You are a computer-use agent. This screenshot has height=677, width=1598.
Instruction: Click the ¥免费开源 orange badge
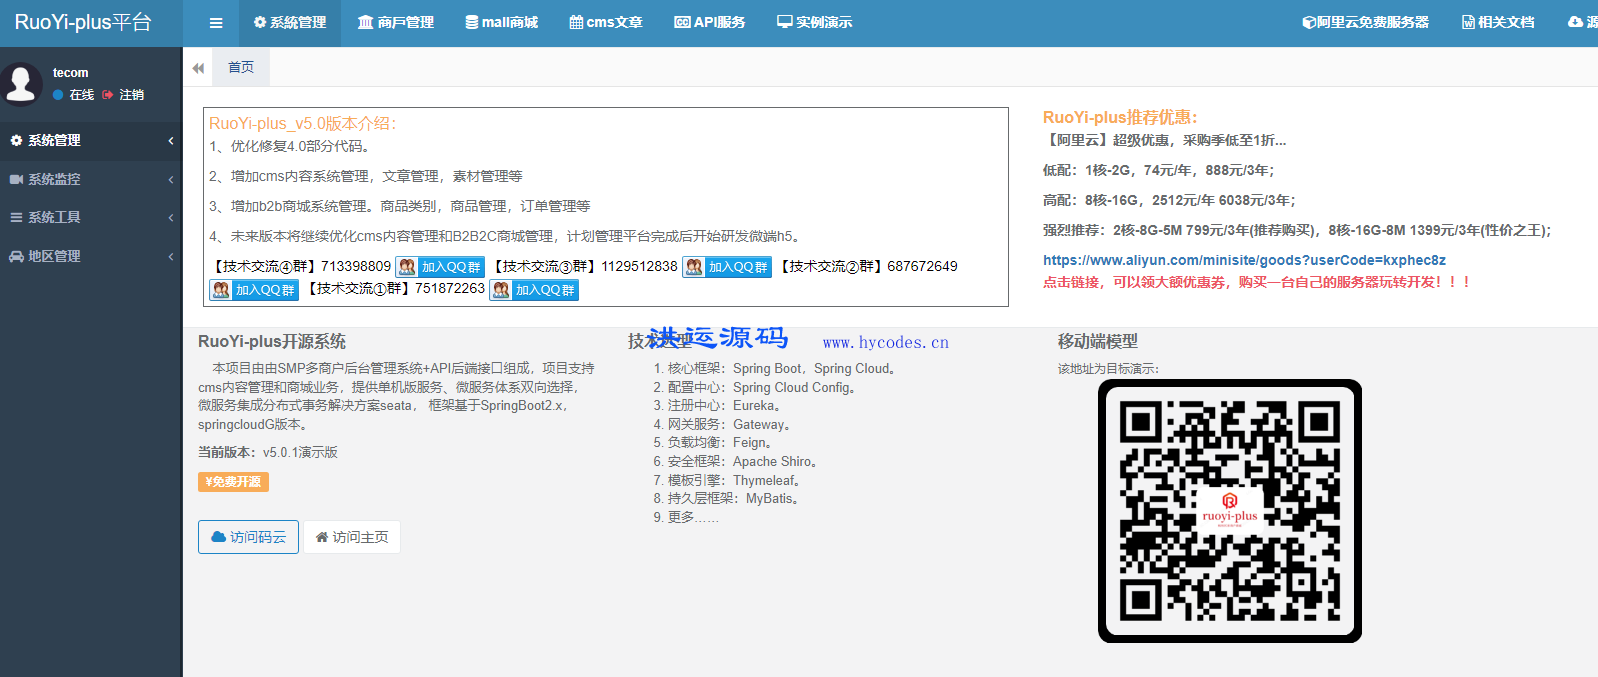pos(233,482)
